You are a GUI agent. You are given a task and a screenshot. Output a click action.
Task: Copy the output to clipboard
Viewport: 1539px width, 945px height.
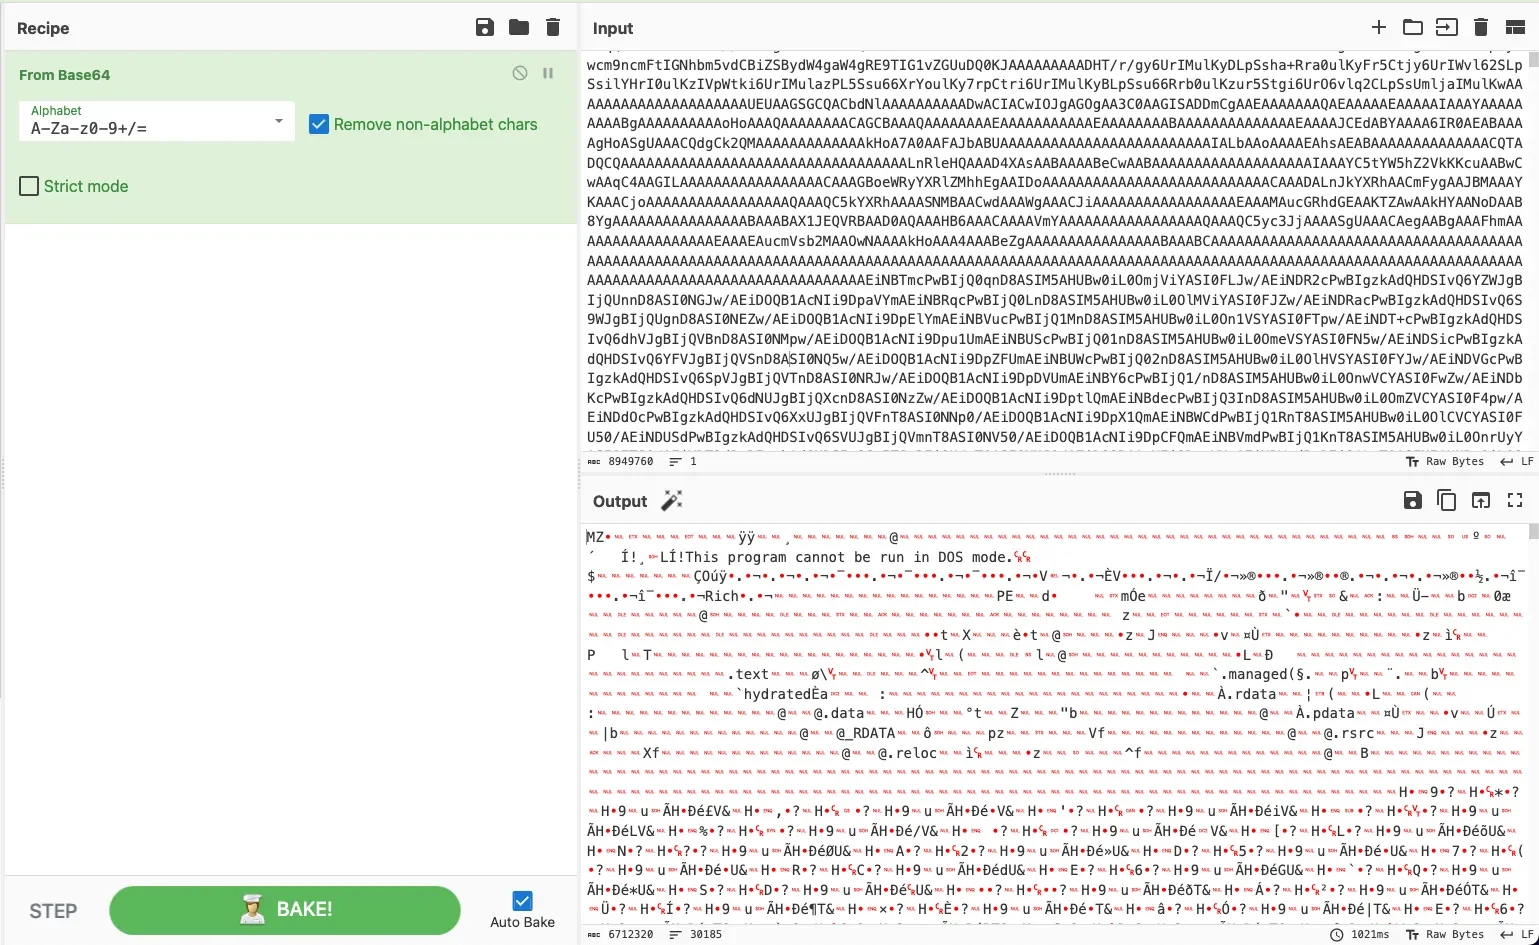point(1446,500)
